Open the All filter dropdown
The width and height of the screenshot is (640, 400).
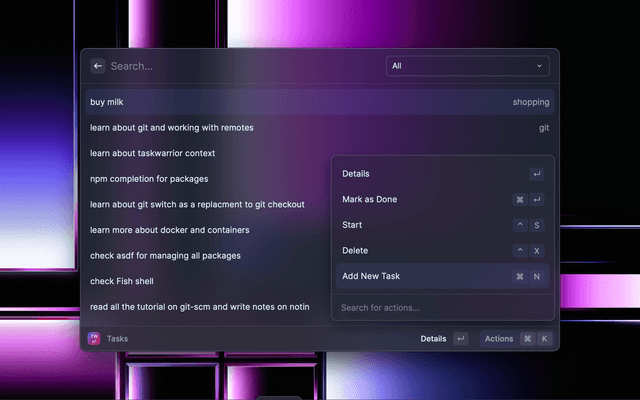[467, 66]
